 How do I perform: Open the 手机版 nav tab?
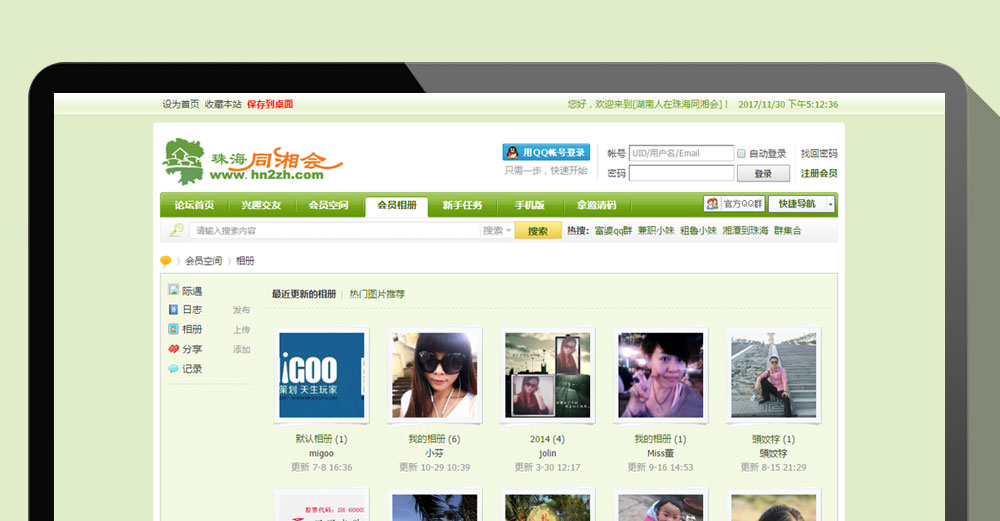(530, 205)
